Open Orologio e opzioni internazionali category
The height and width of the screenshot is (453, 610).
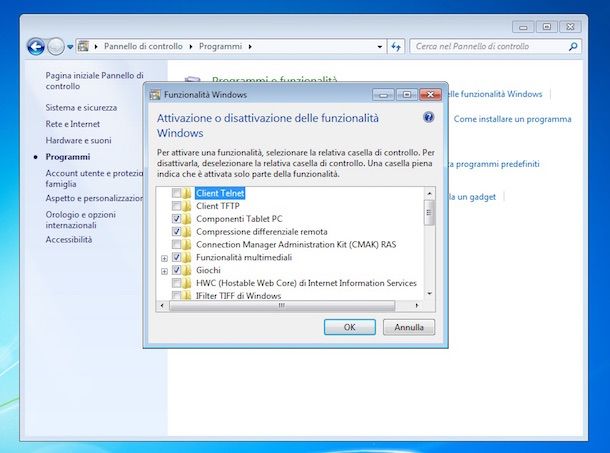pos(81,220)
